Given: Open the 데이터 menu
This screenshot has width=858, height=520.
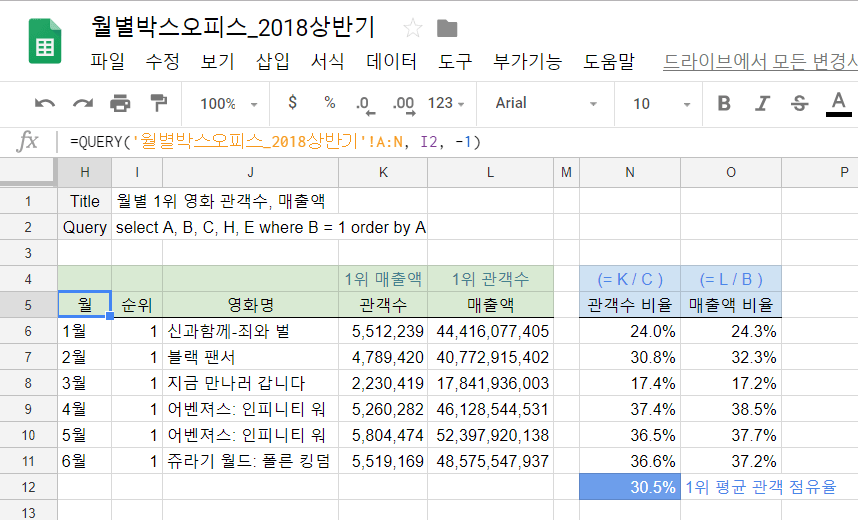Looking at the screenshot, I should click(x=392, y=61).
